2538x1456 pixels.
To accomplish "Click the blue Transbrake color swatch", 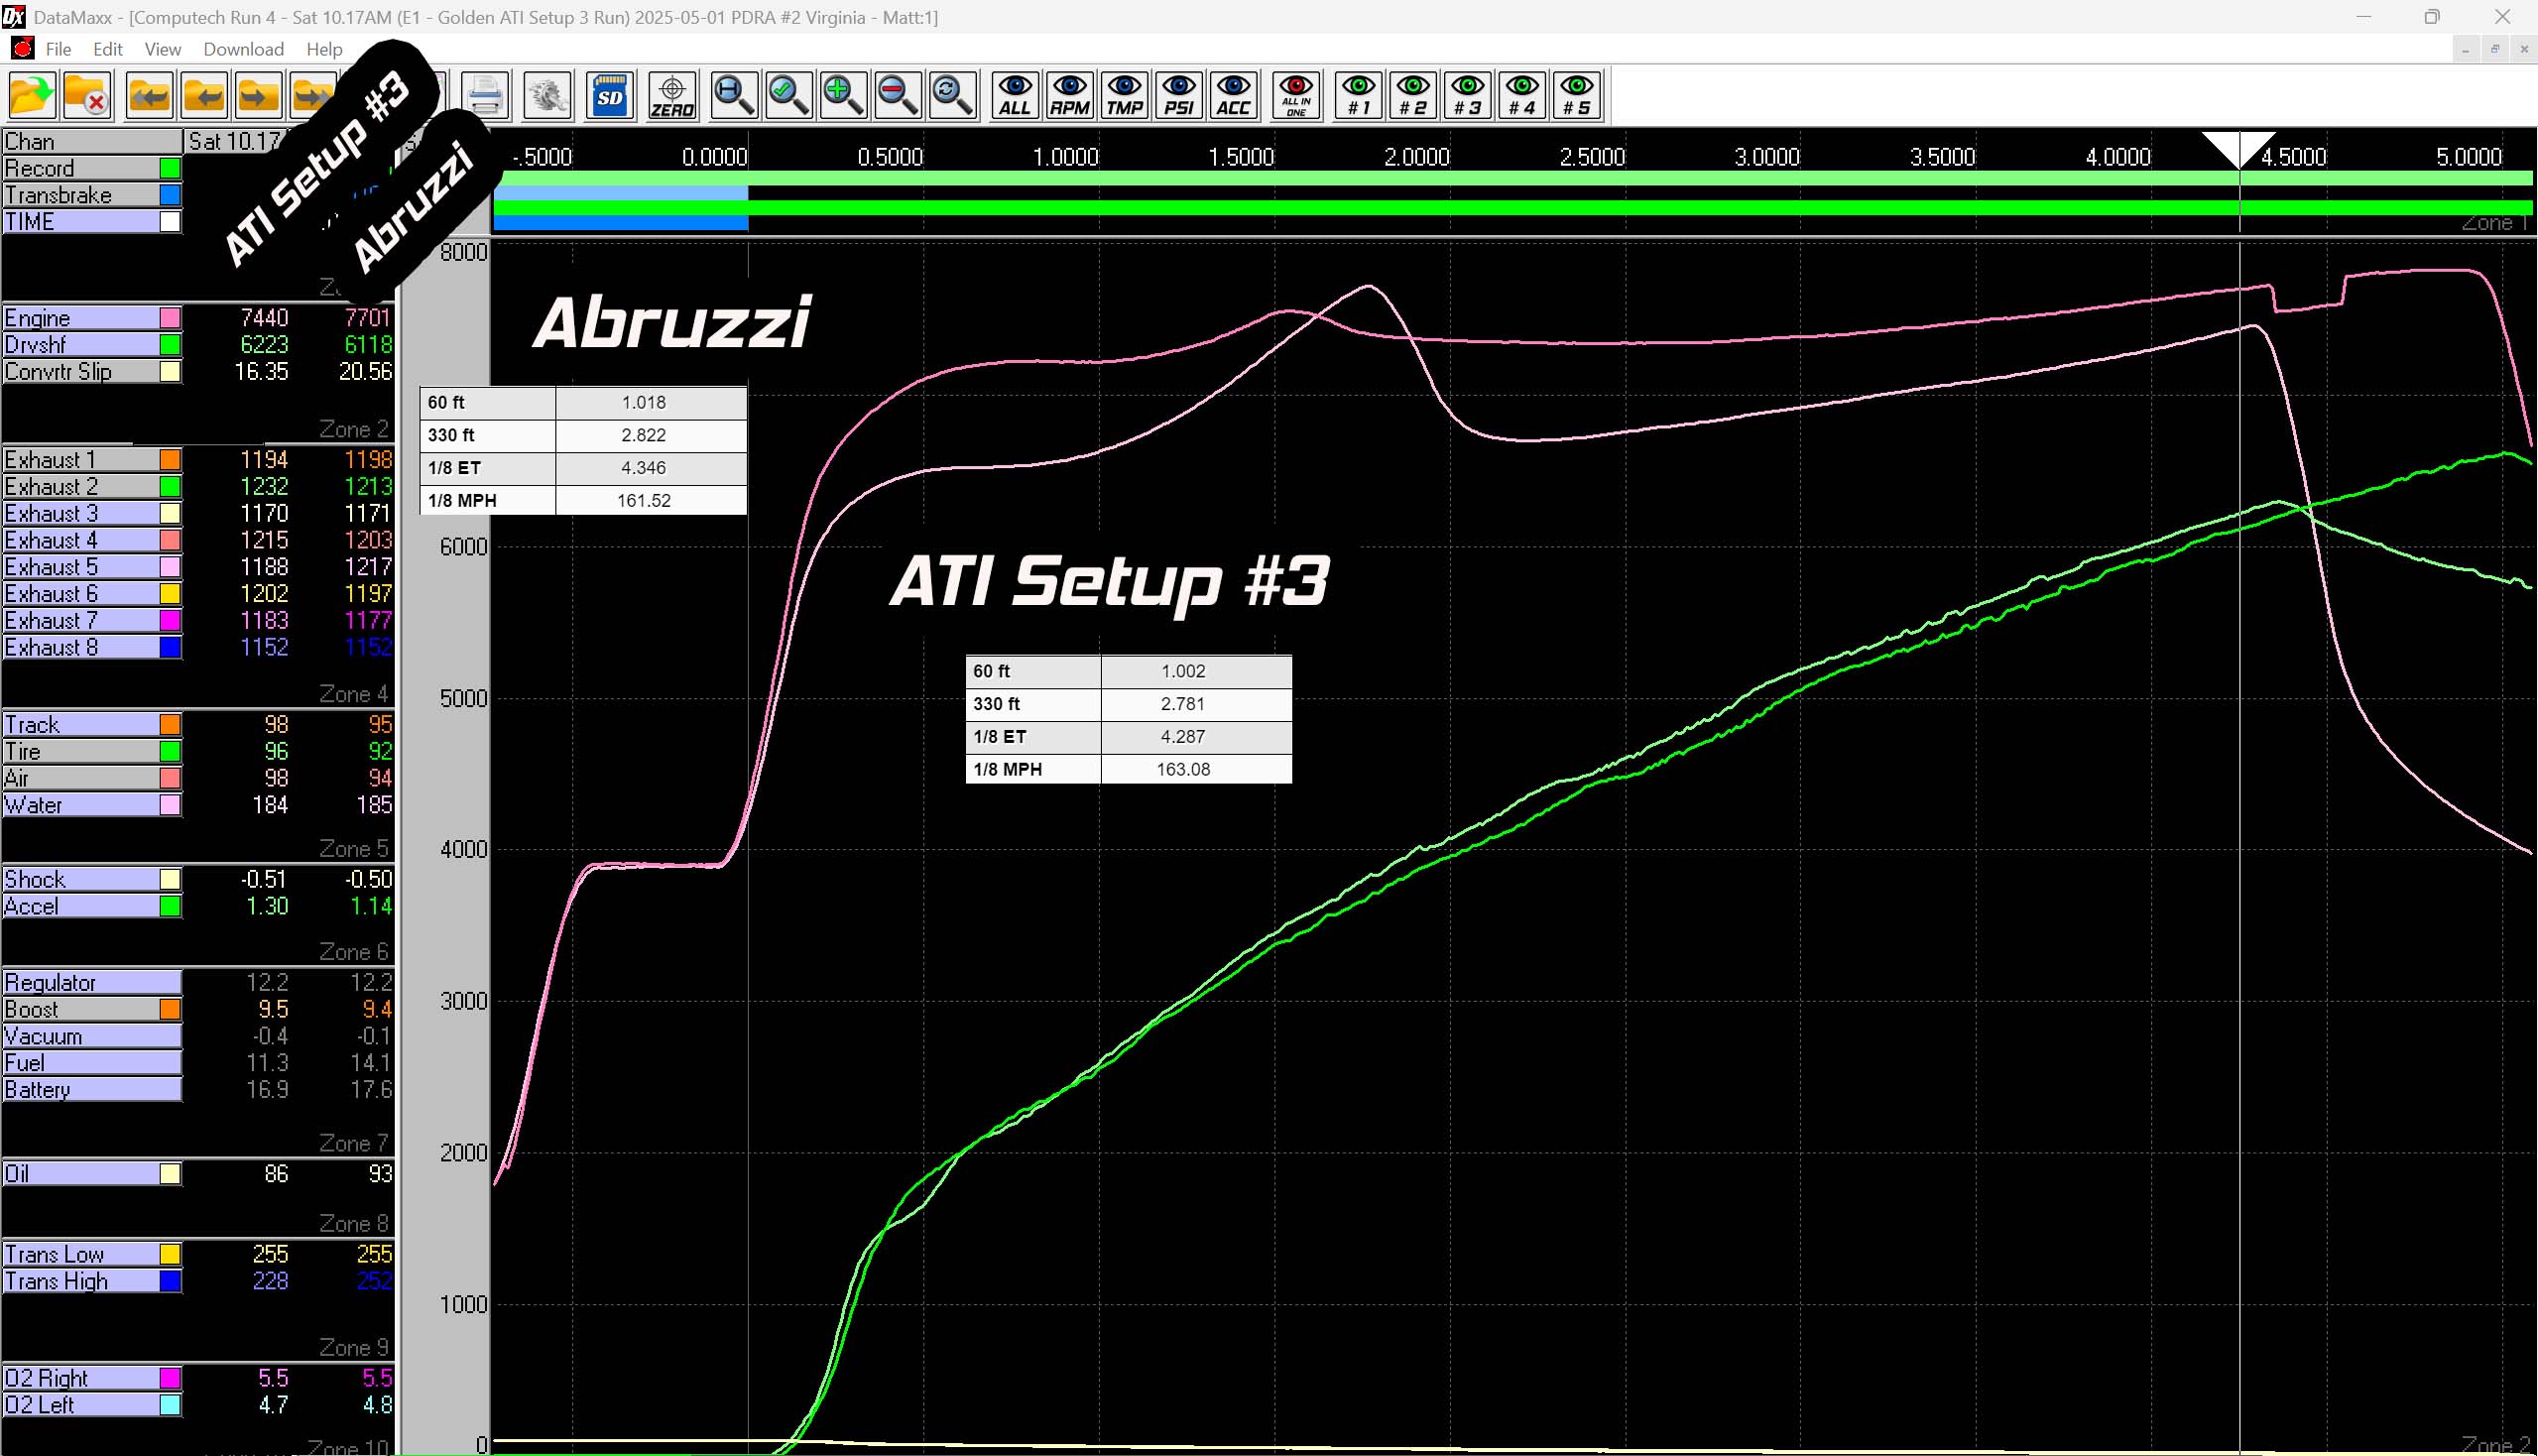I will coord(171,195).
